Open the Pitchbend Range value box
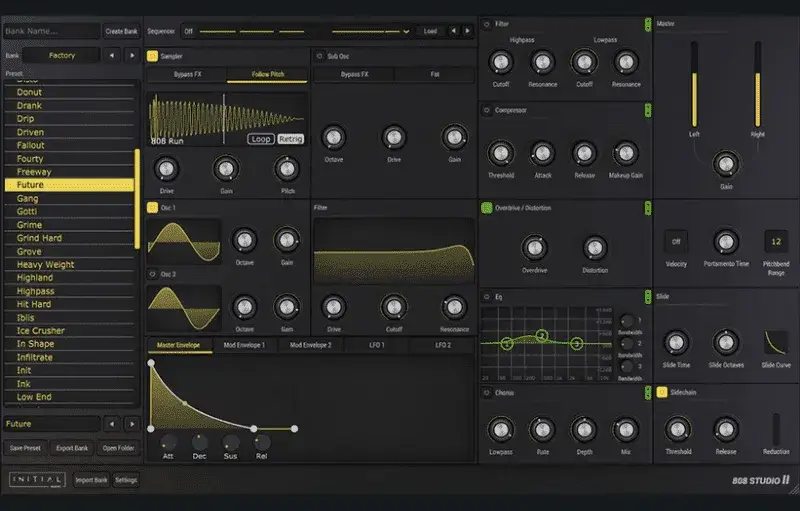 pos(776,242)
